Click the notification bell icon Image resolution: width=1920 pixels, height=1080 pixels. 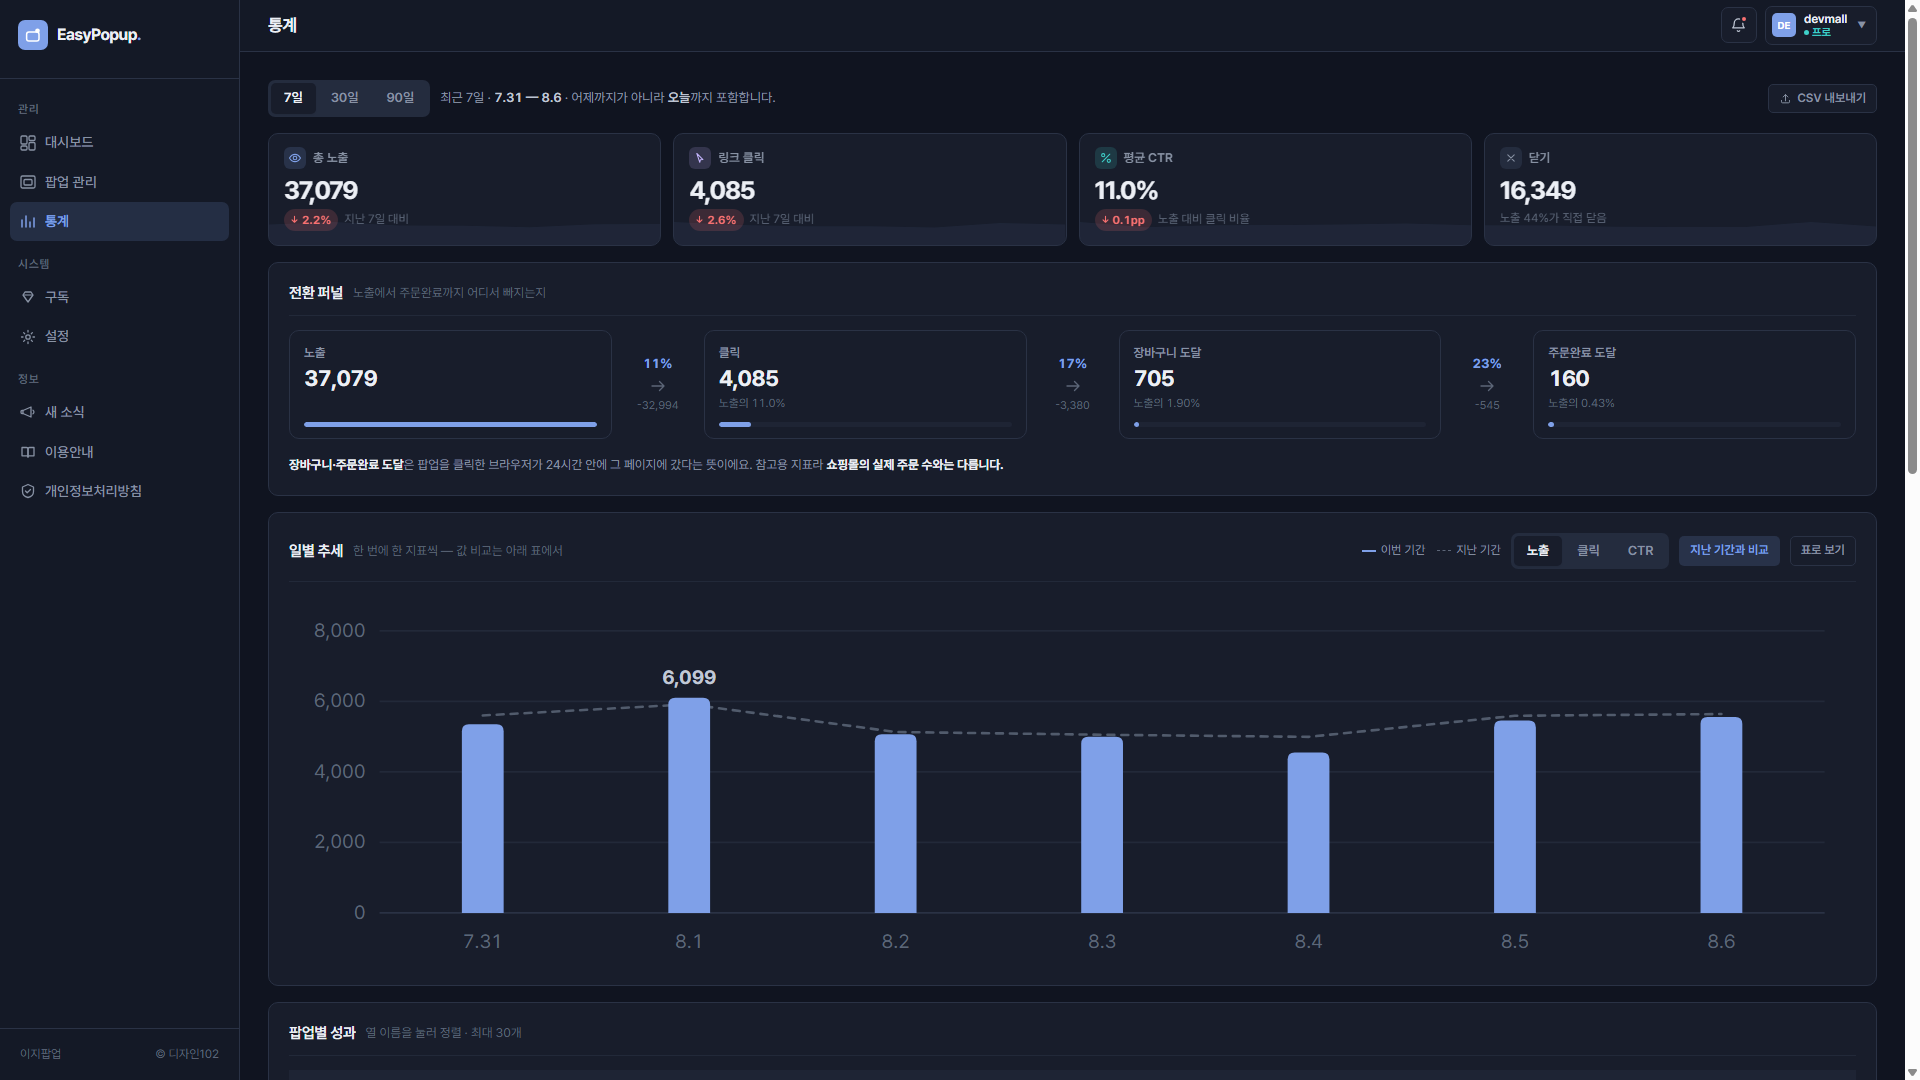(1738, 25)
